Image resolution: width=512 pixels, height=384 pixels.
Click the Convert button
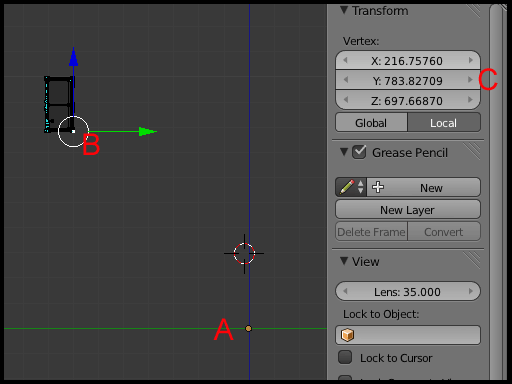click(444, 232)
